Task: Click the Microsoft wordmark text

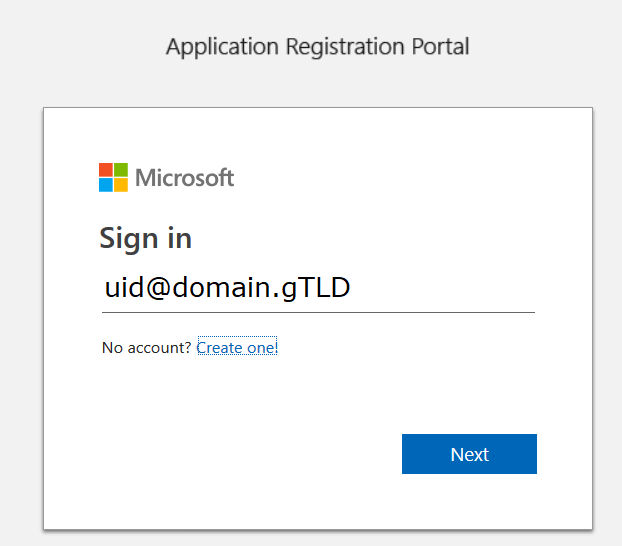Action: 184,178
